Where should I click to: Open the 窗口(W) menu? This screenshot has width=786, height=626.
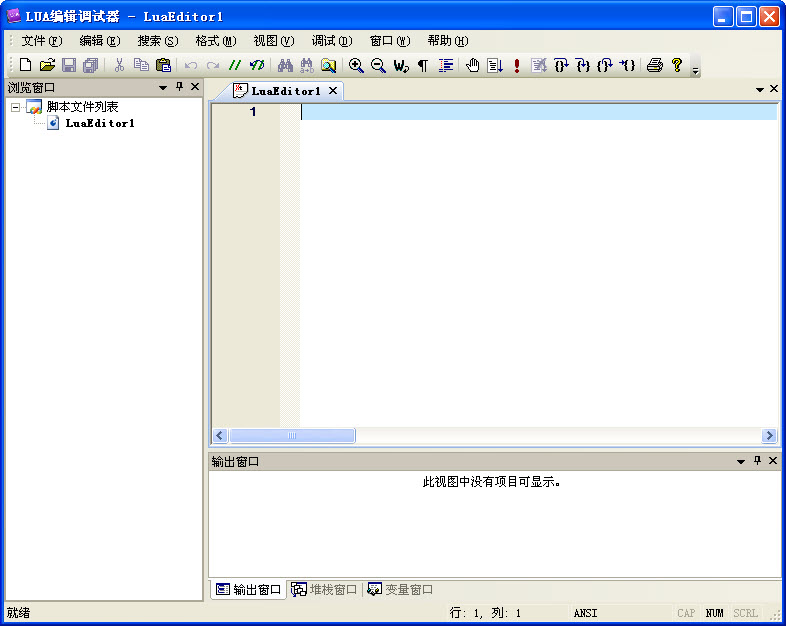click(390, 41)
